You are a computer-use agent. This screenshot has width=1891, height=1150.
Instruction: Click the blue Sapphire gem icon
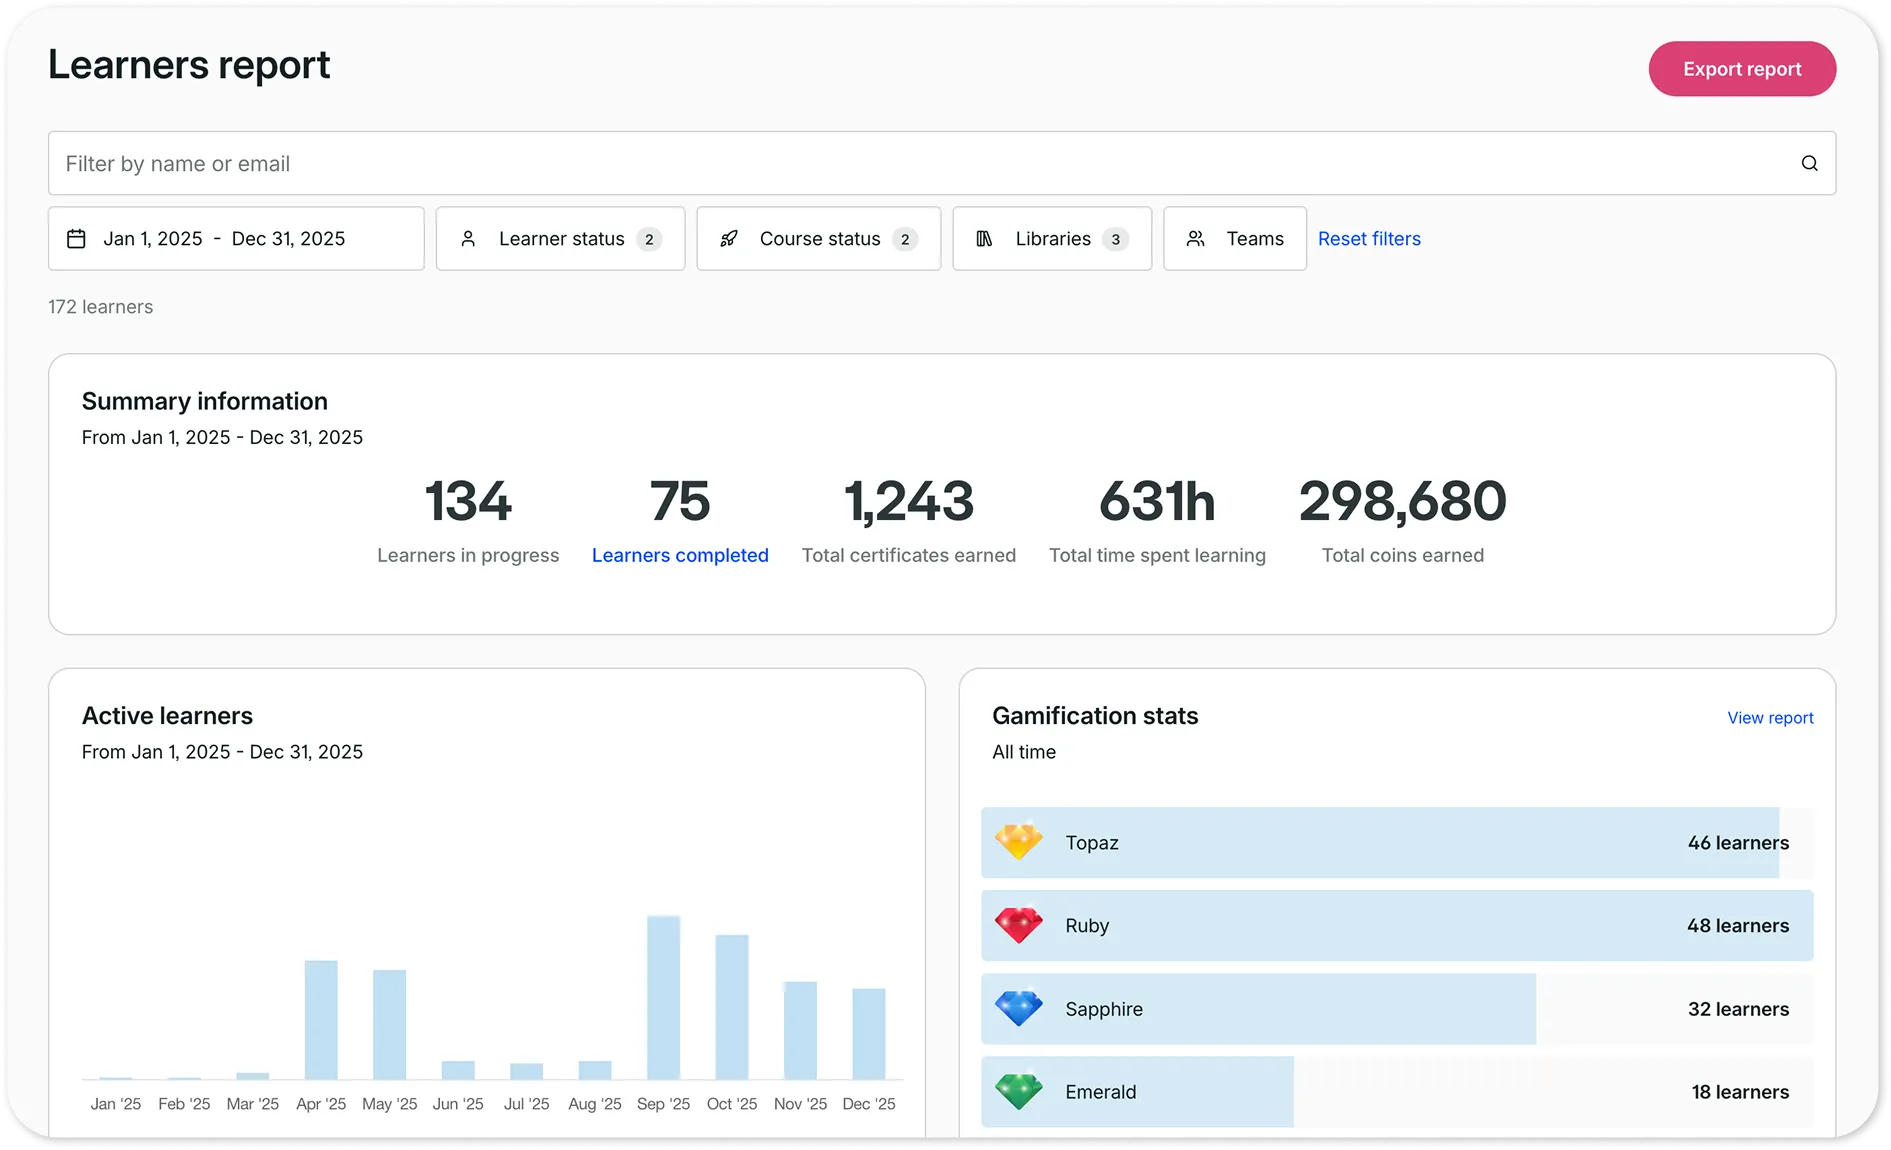1018,1008
